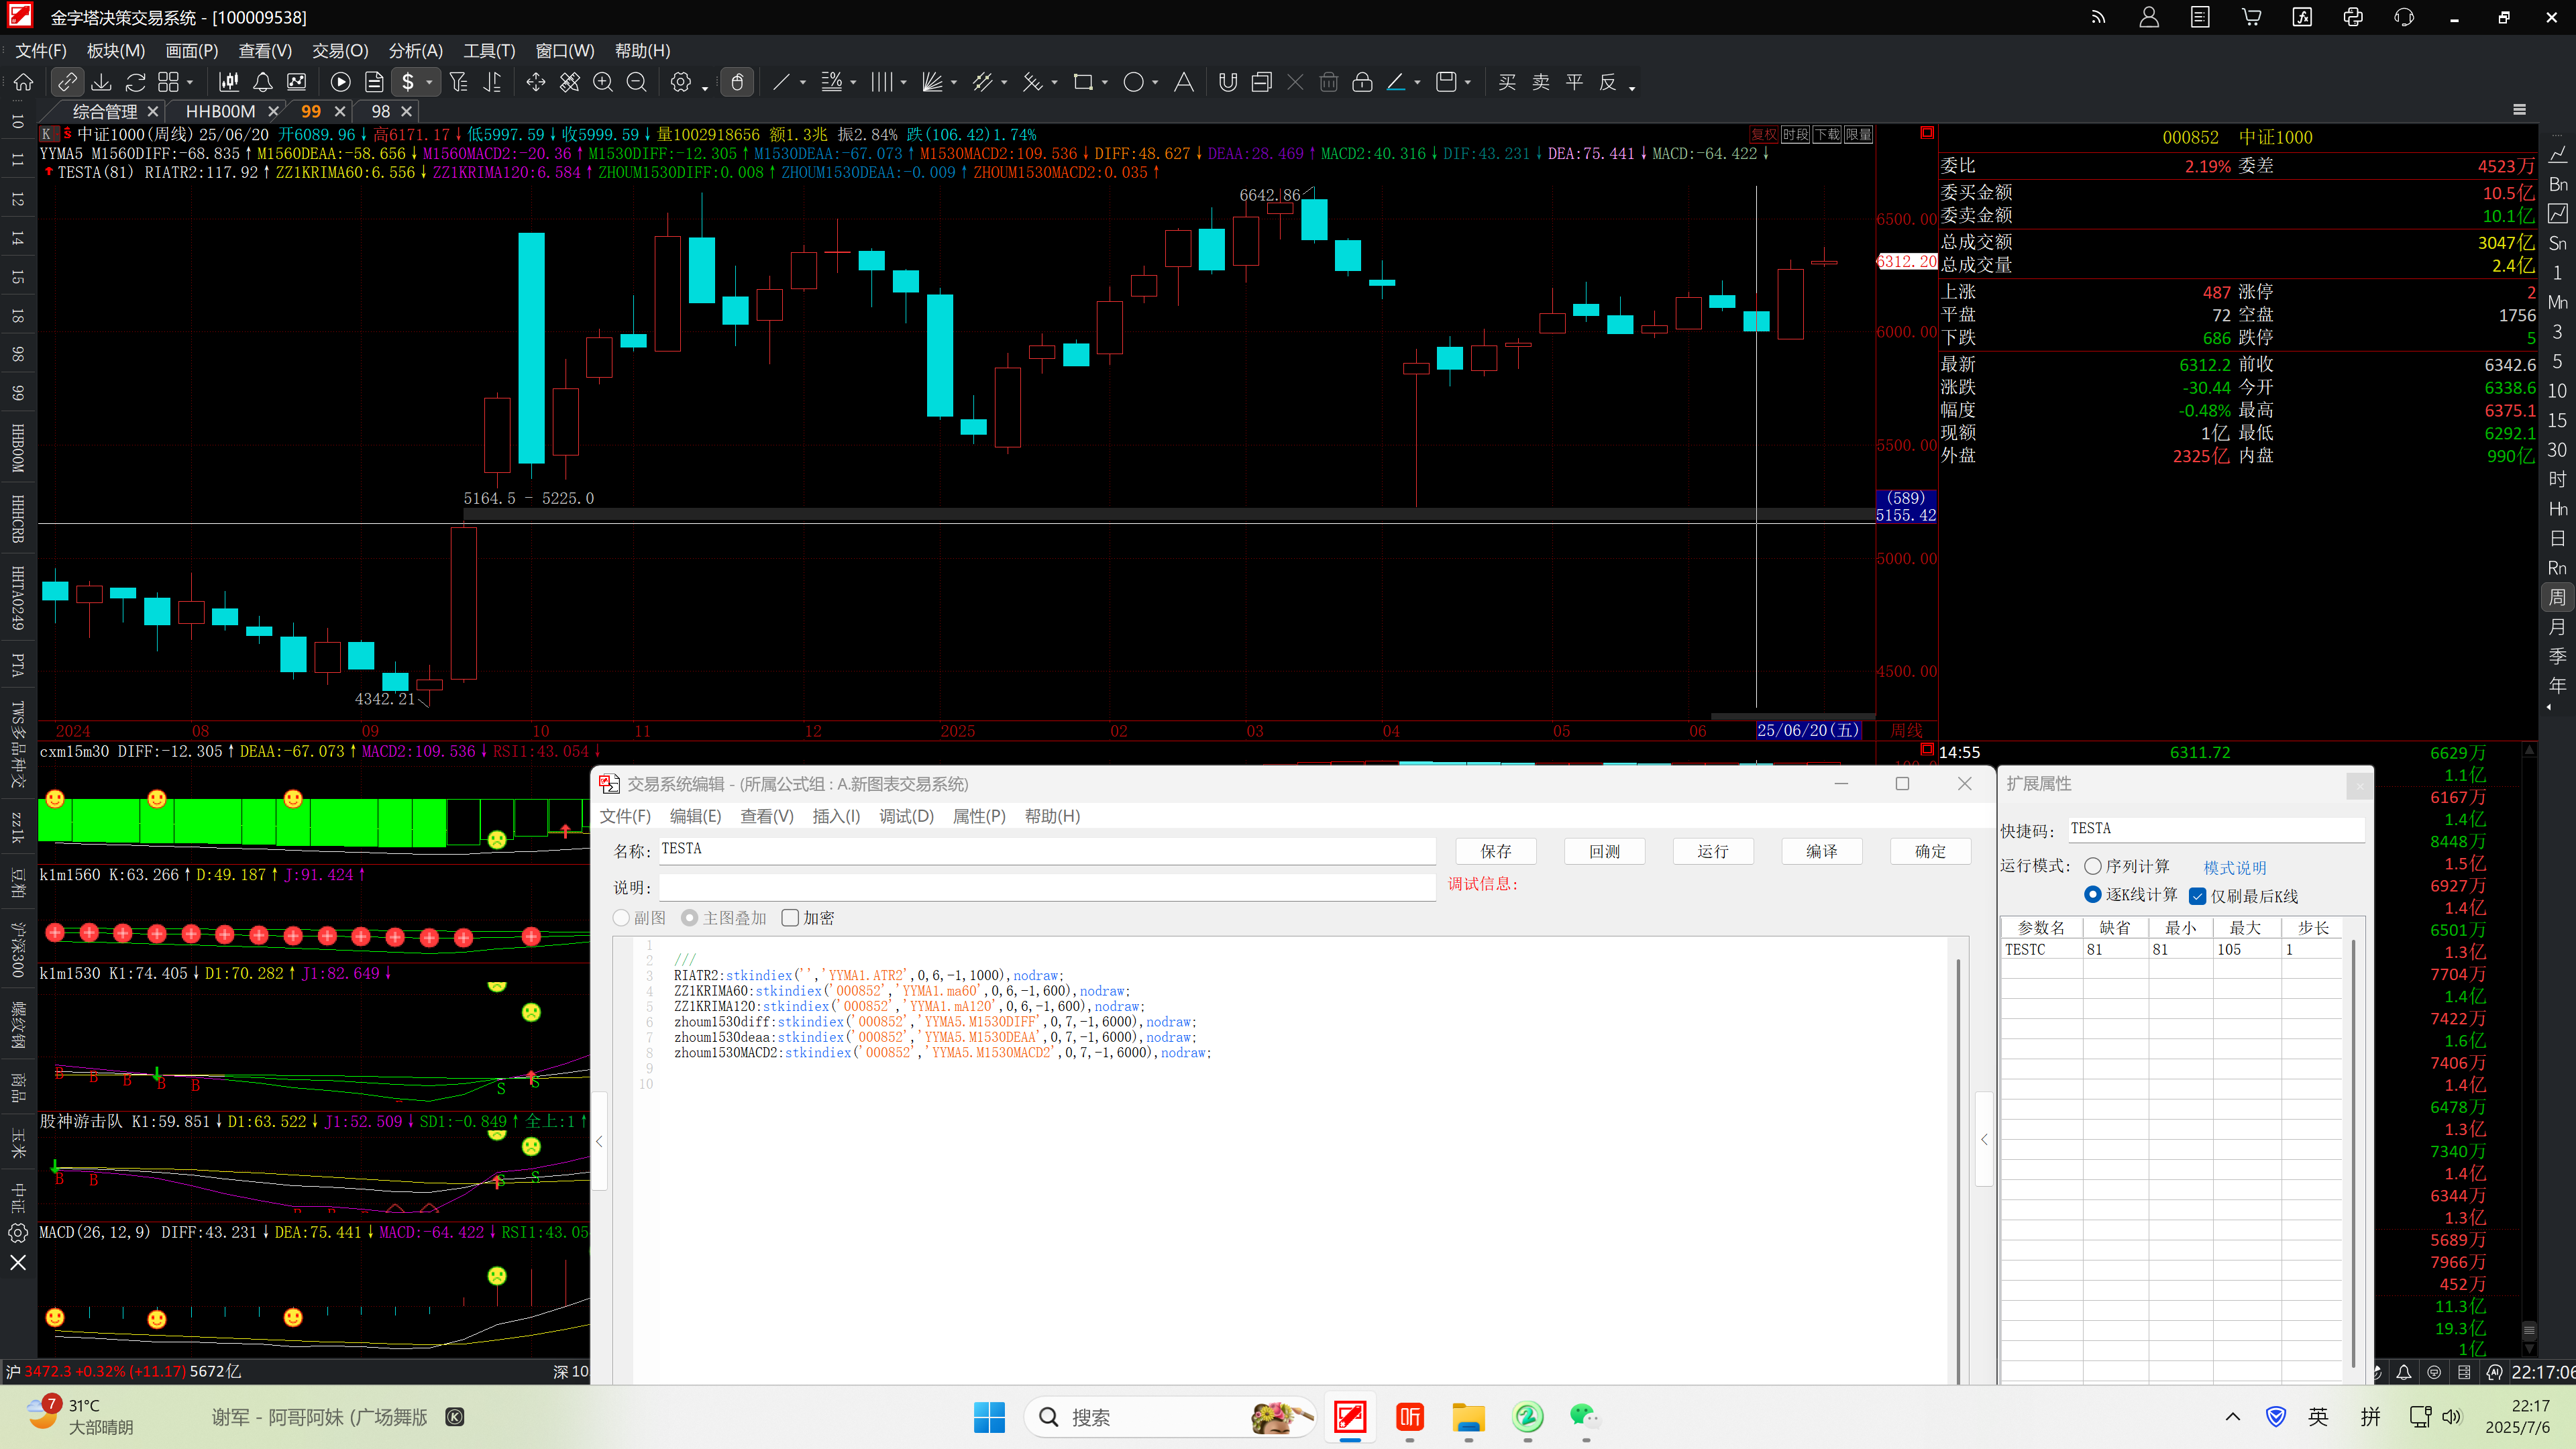Viewport: 2576px width, 1449px height.
Task: Switch to the HHB00M tab
Action: coord(220,111)
